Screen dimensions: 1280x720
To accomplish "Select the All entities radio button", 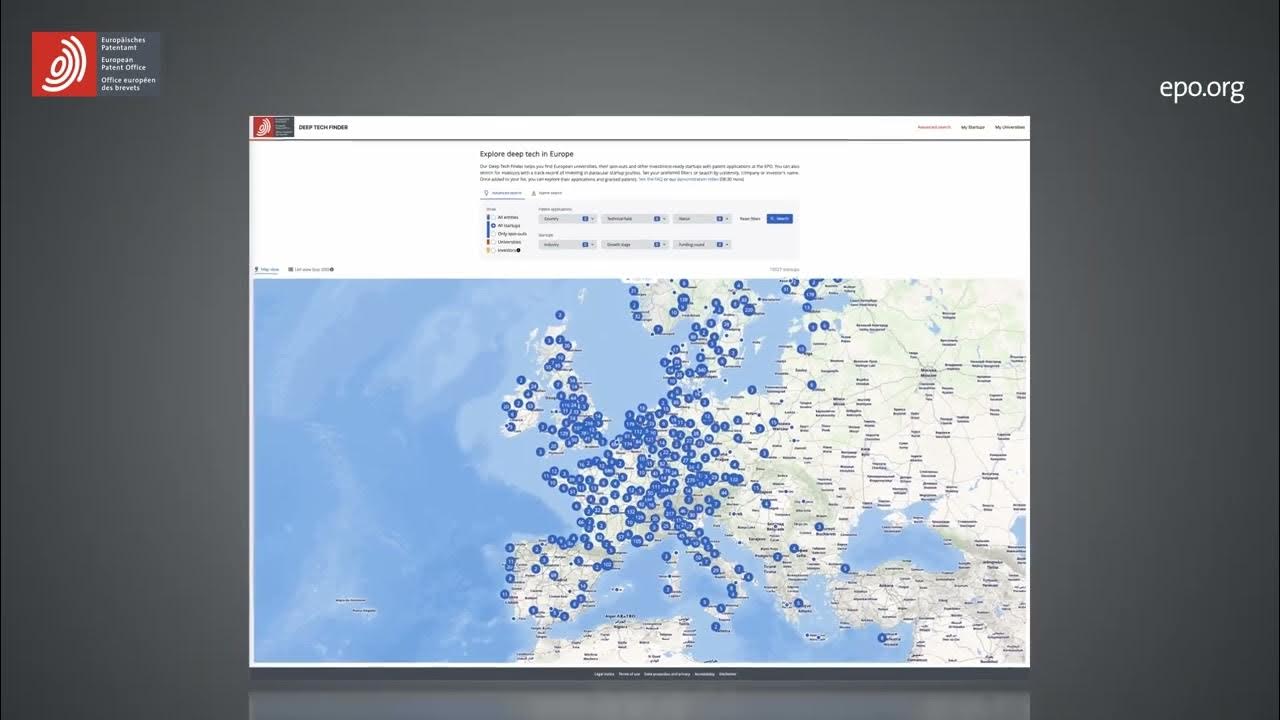I will (x=494, y=217).
